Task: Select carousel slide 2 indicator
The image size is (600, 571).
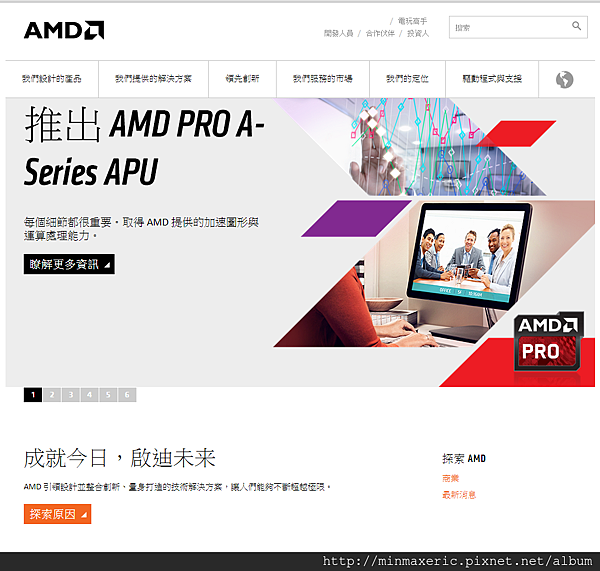Action: tap(52, 395)
